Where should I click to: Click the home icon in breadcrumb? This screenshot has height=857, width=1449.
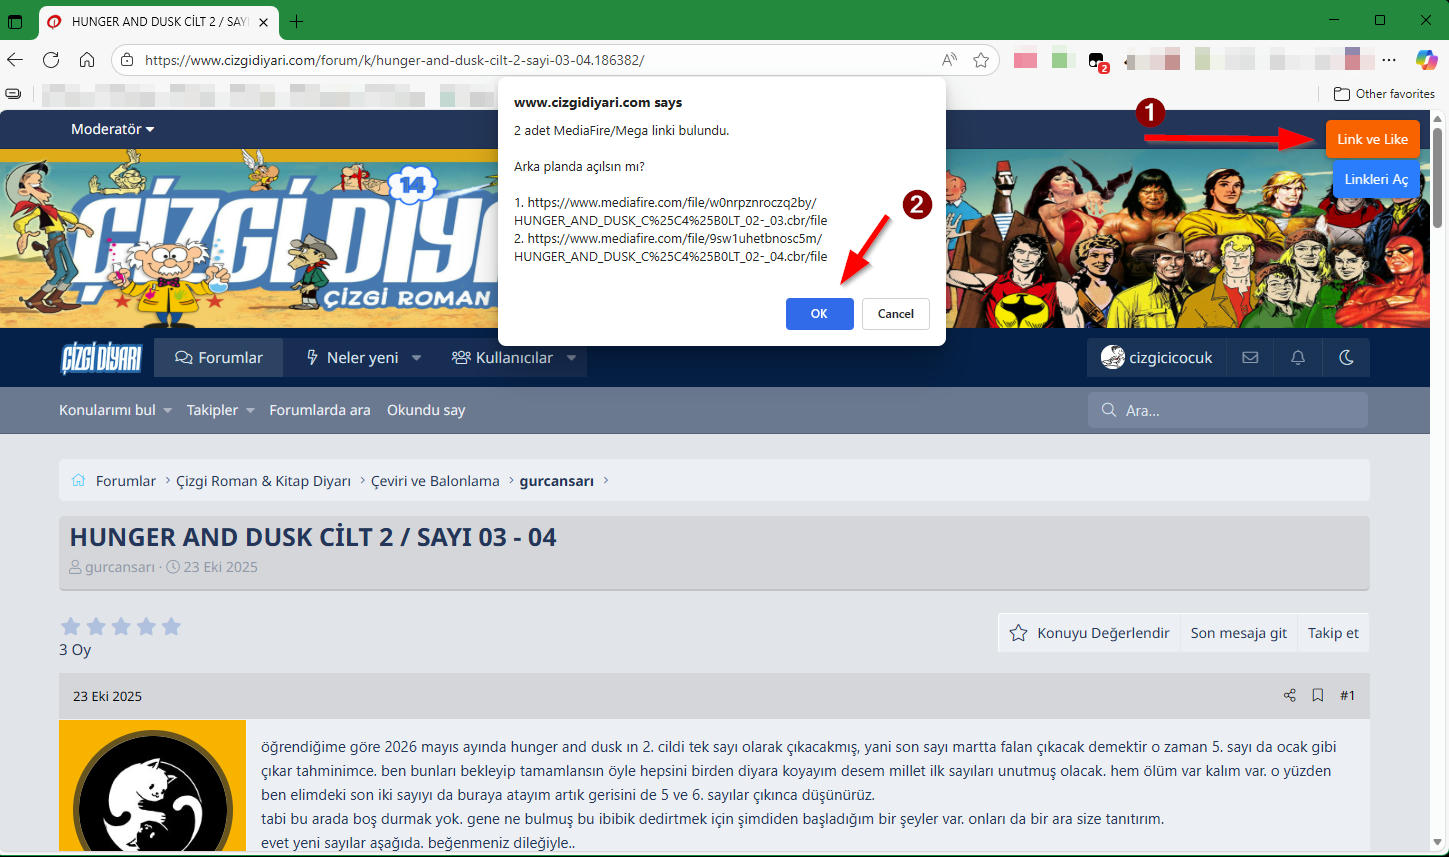coord(78,481)
